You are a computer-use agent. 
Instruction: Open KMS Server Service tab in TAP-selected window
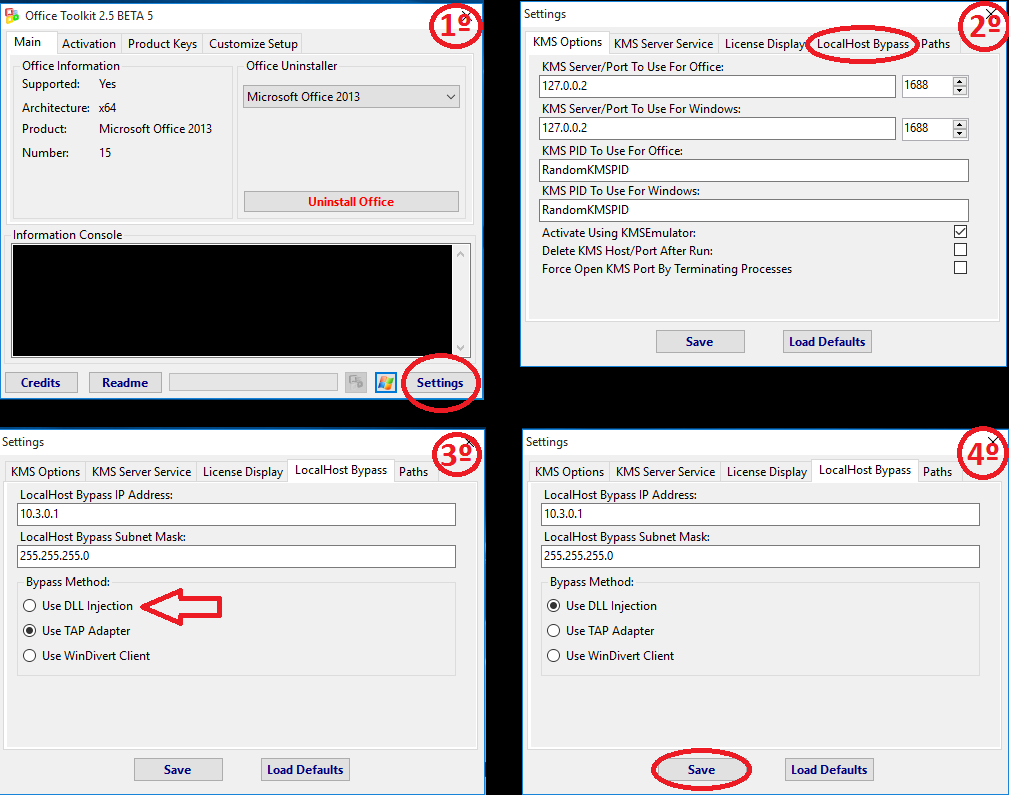pos(142,472)
